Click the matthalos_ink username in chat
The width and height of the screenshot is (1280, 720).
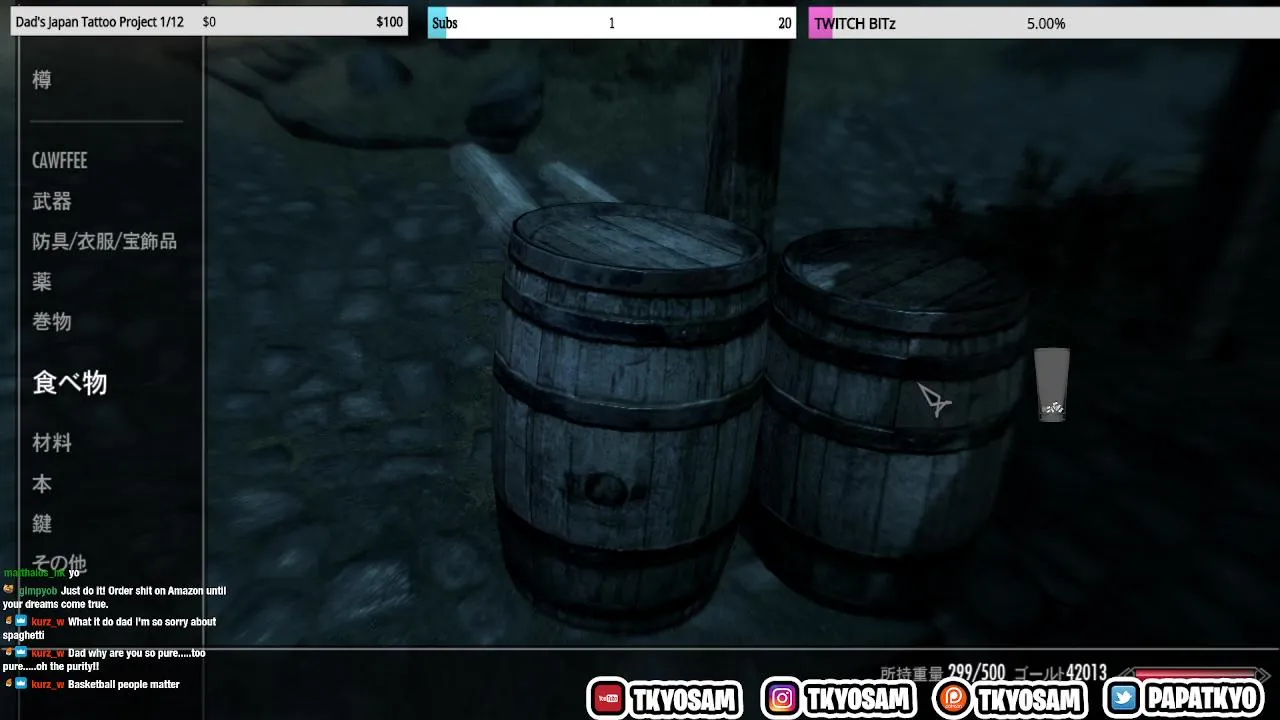click(35, 573)
